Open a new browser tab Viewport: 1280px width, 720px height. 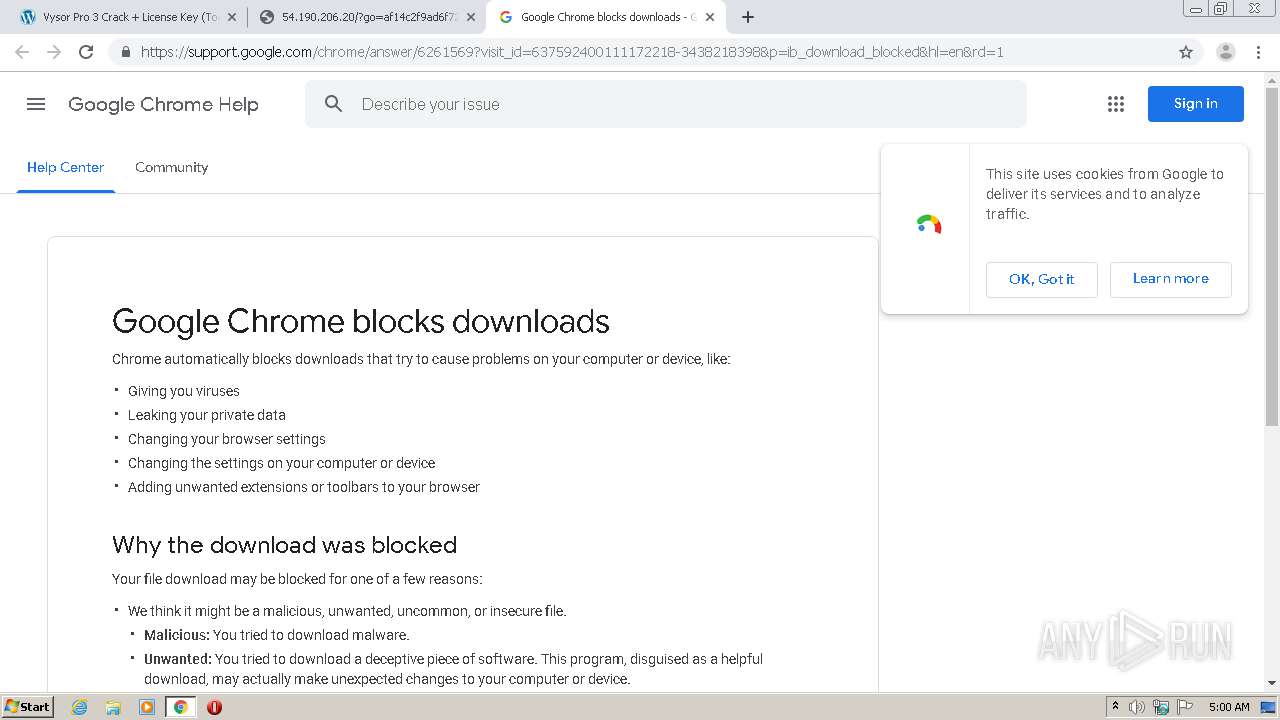747,17
